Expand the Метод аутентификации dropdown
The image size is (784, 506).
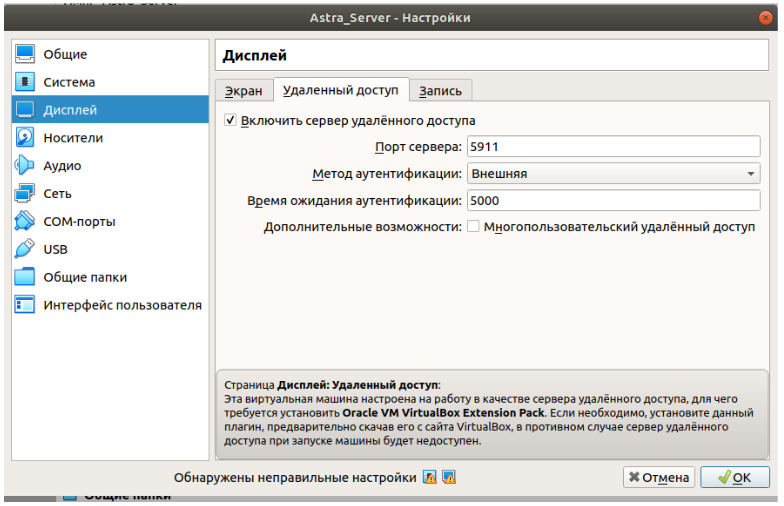pos(613,174)
